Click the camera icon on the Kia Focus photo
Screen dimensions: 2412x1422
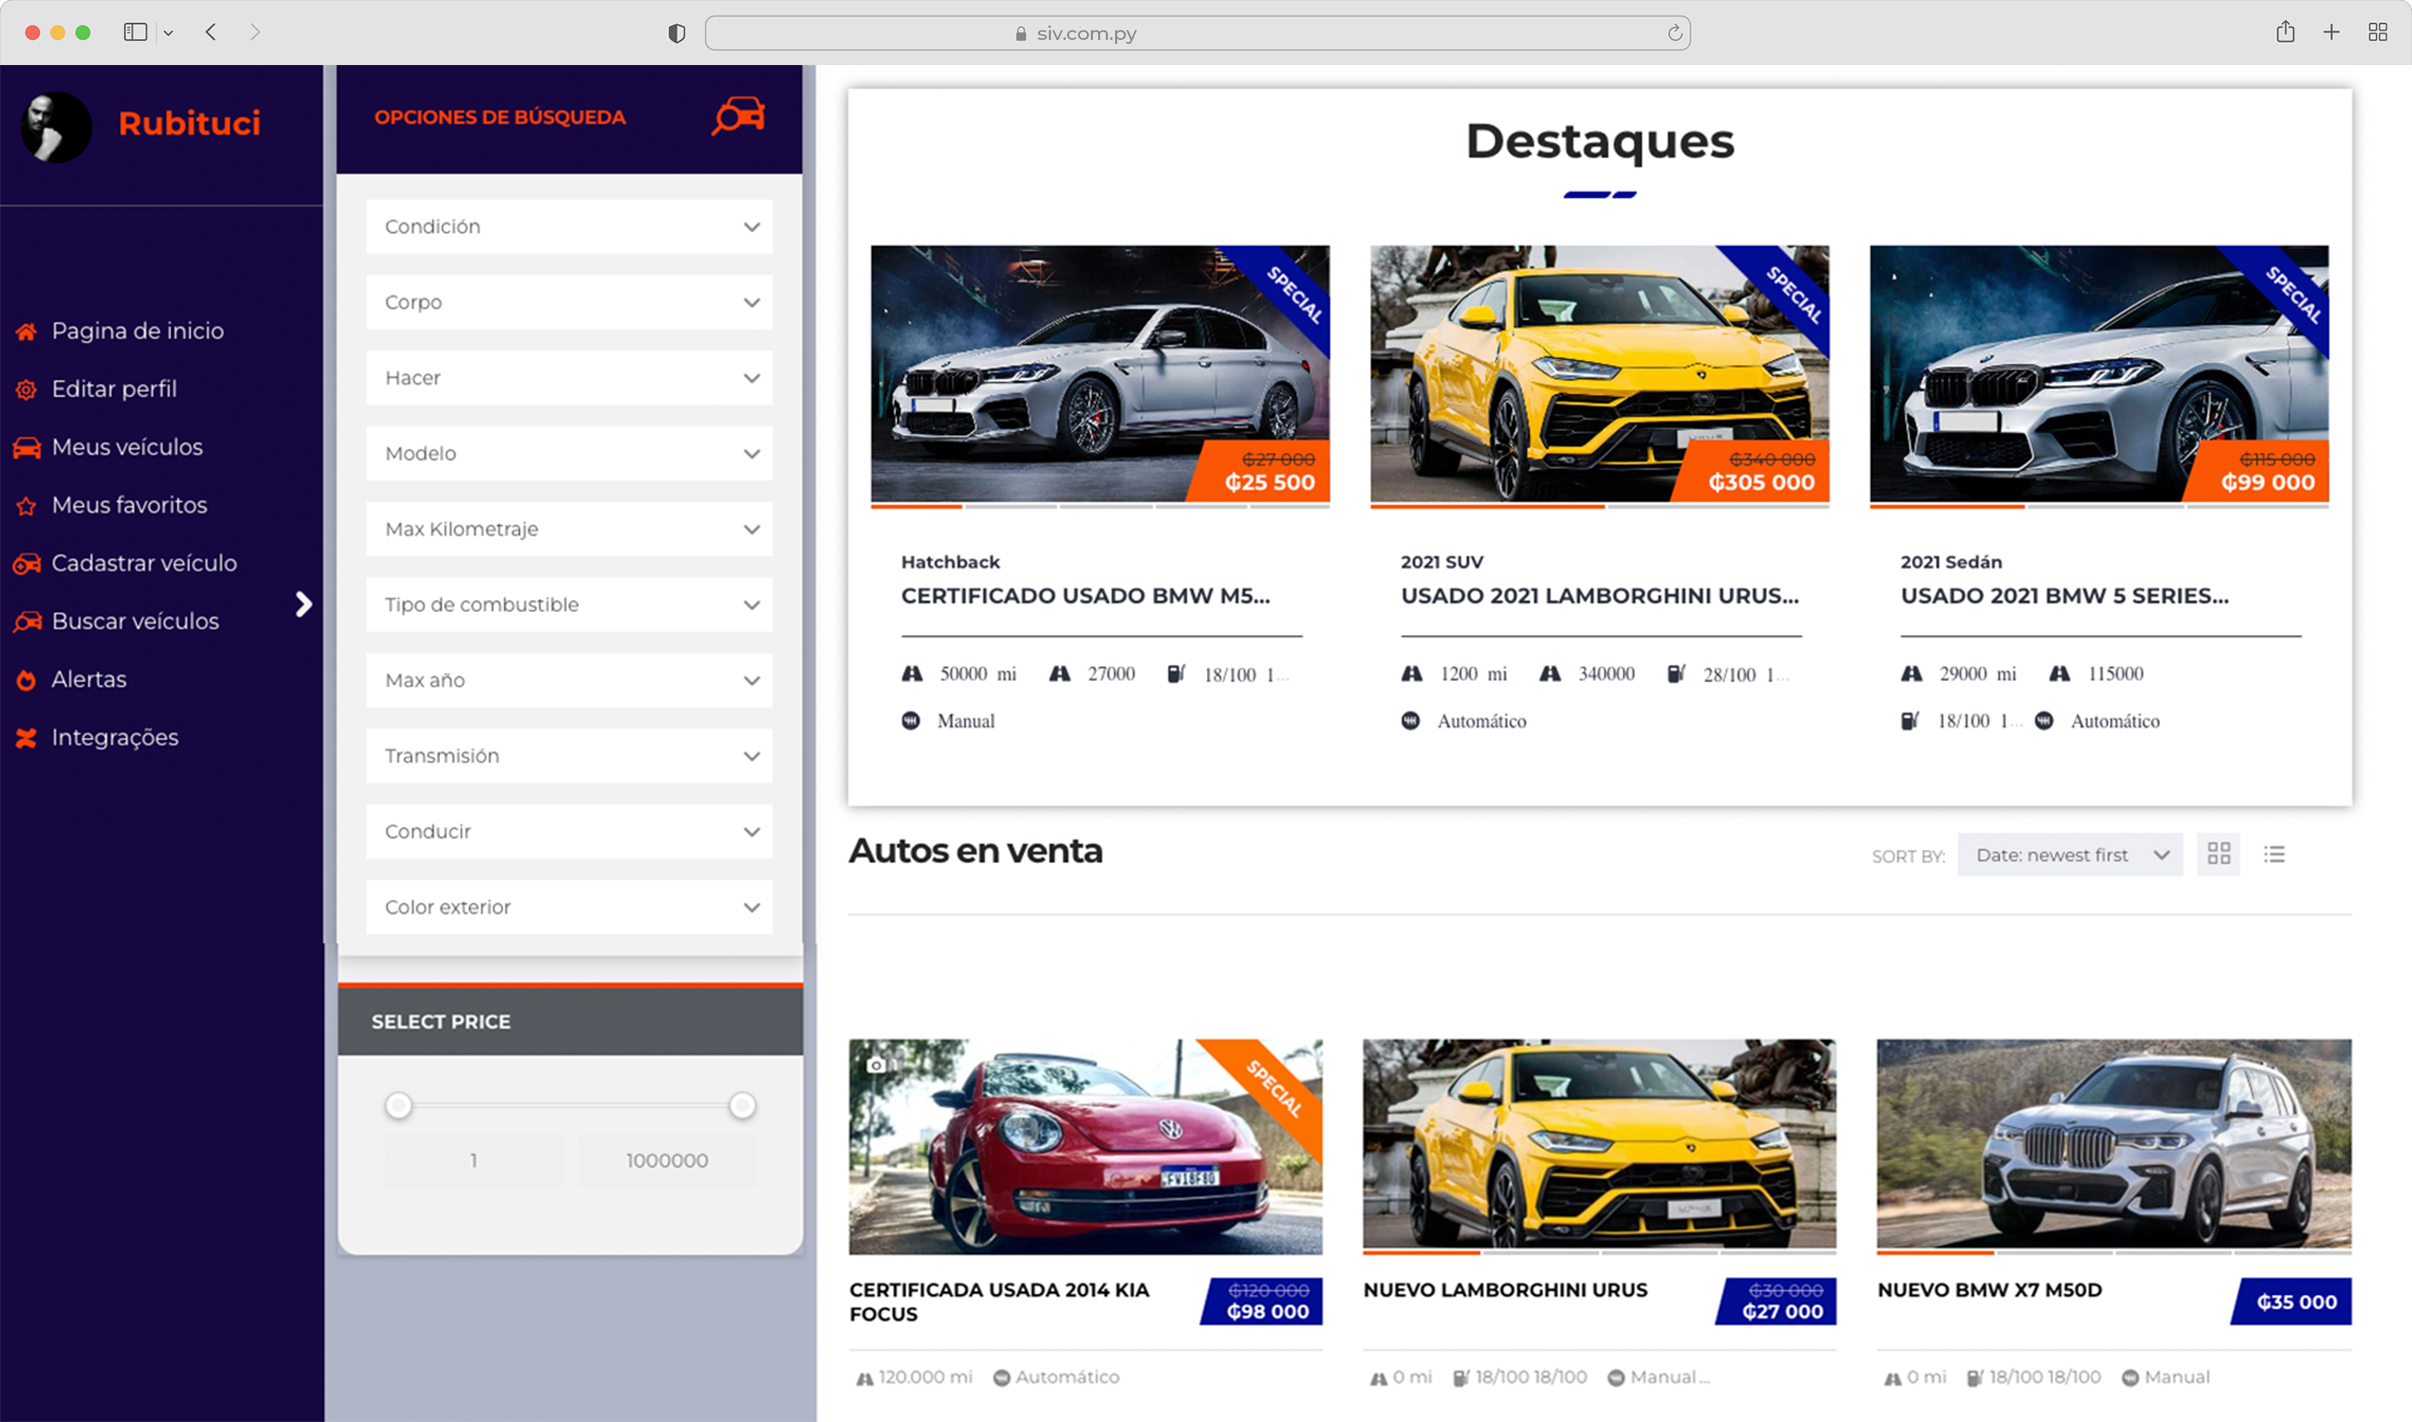876,1064
